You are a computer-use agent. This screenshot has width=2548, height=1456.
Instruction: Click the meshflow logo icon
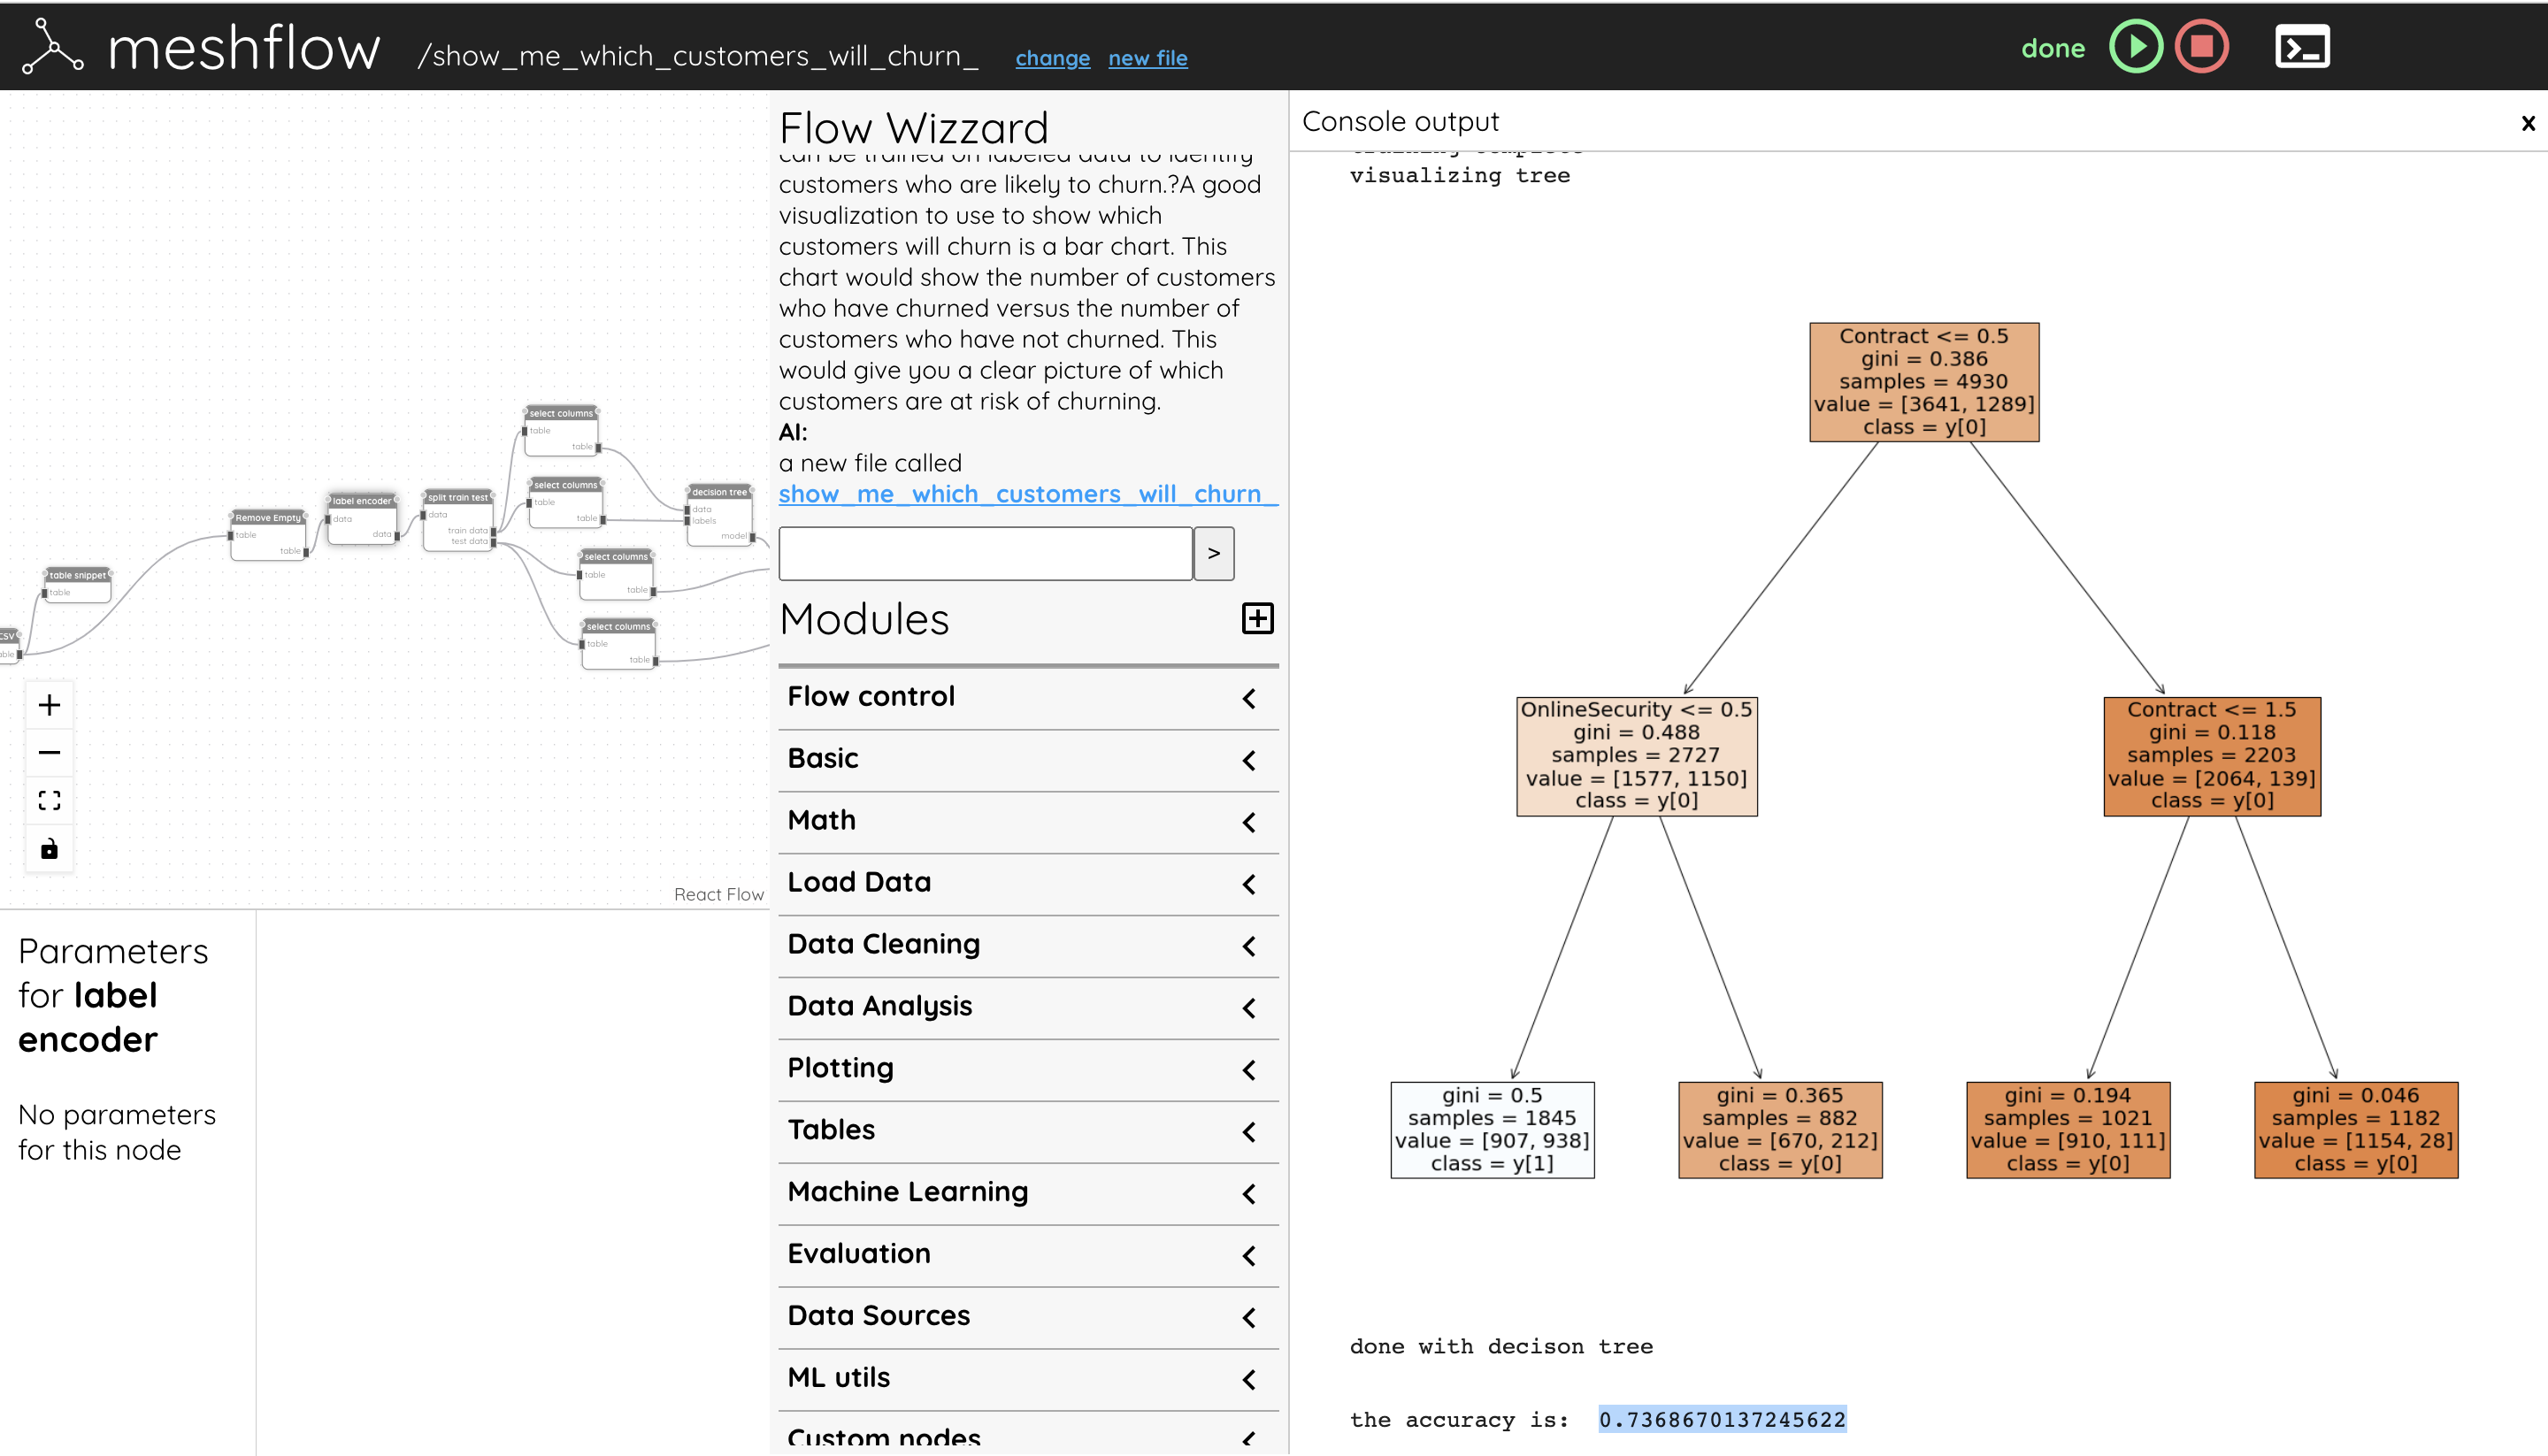tap(52, 47)
